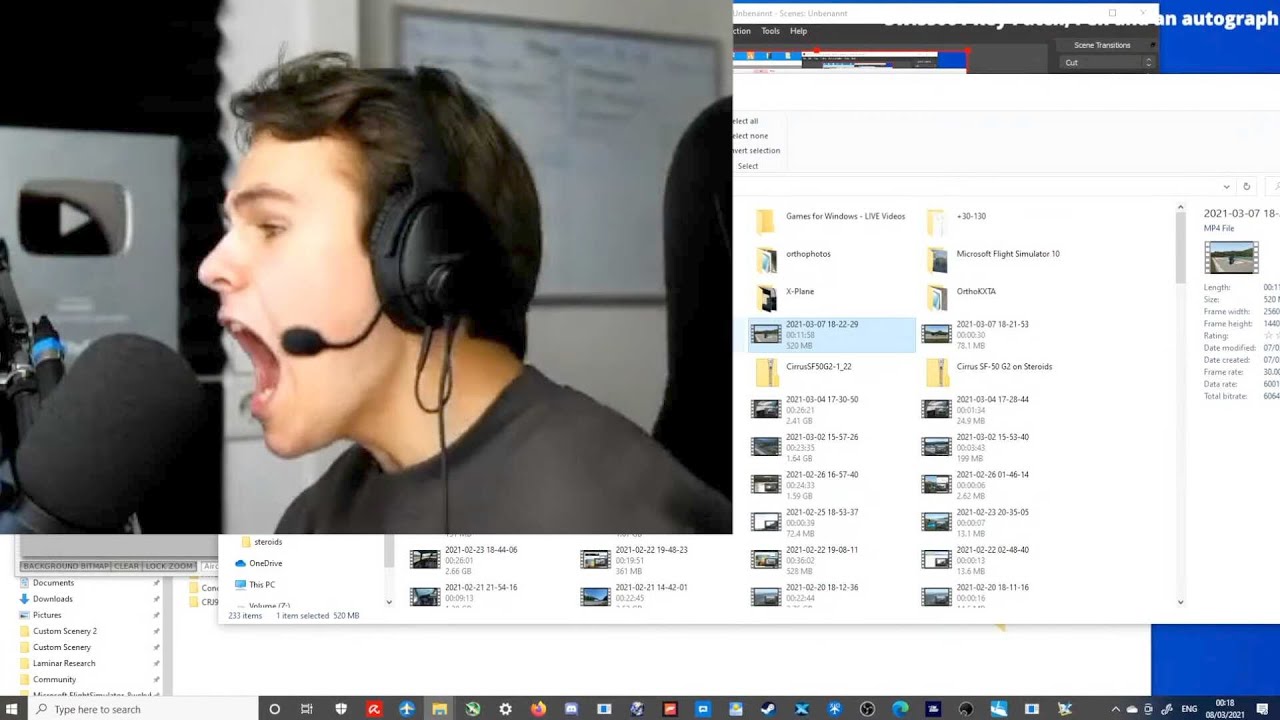The height and width of the screenshot is (720, 1280).
Task: Click Select all in the ribbon
Action: (x=745, y=121)
